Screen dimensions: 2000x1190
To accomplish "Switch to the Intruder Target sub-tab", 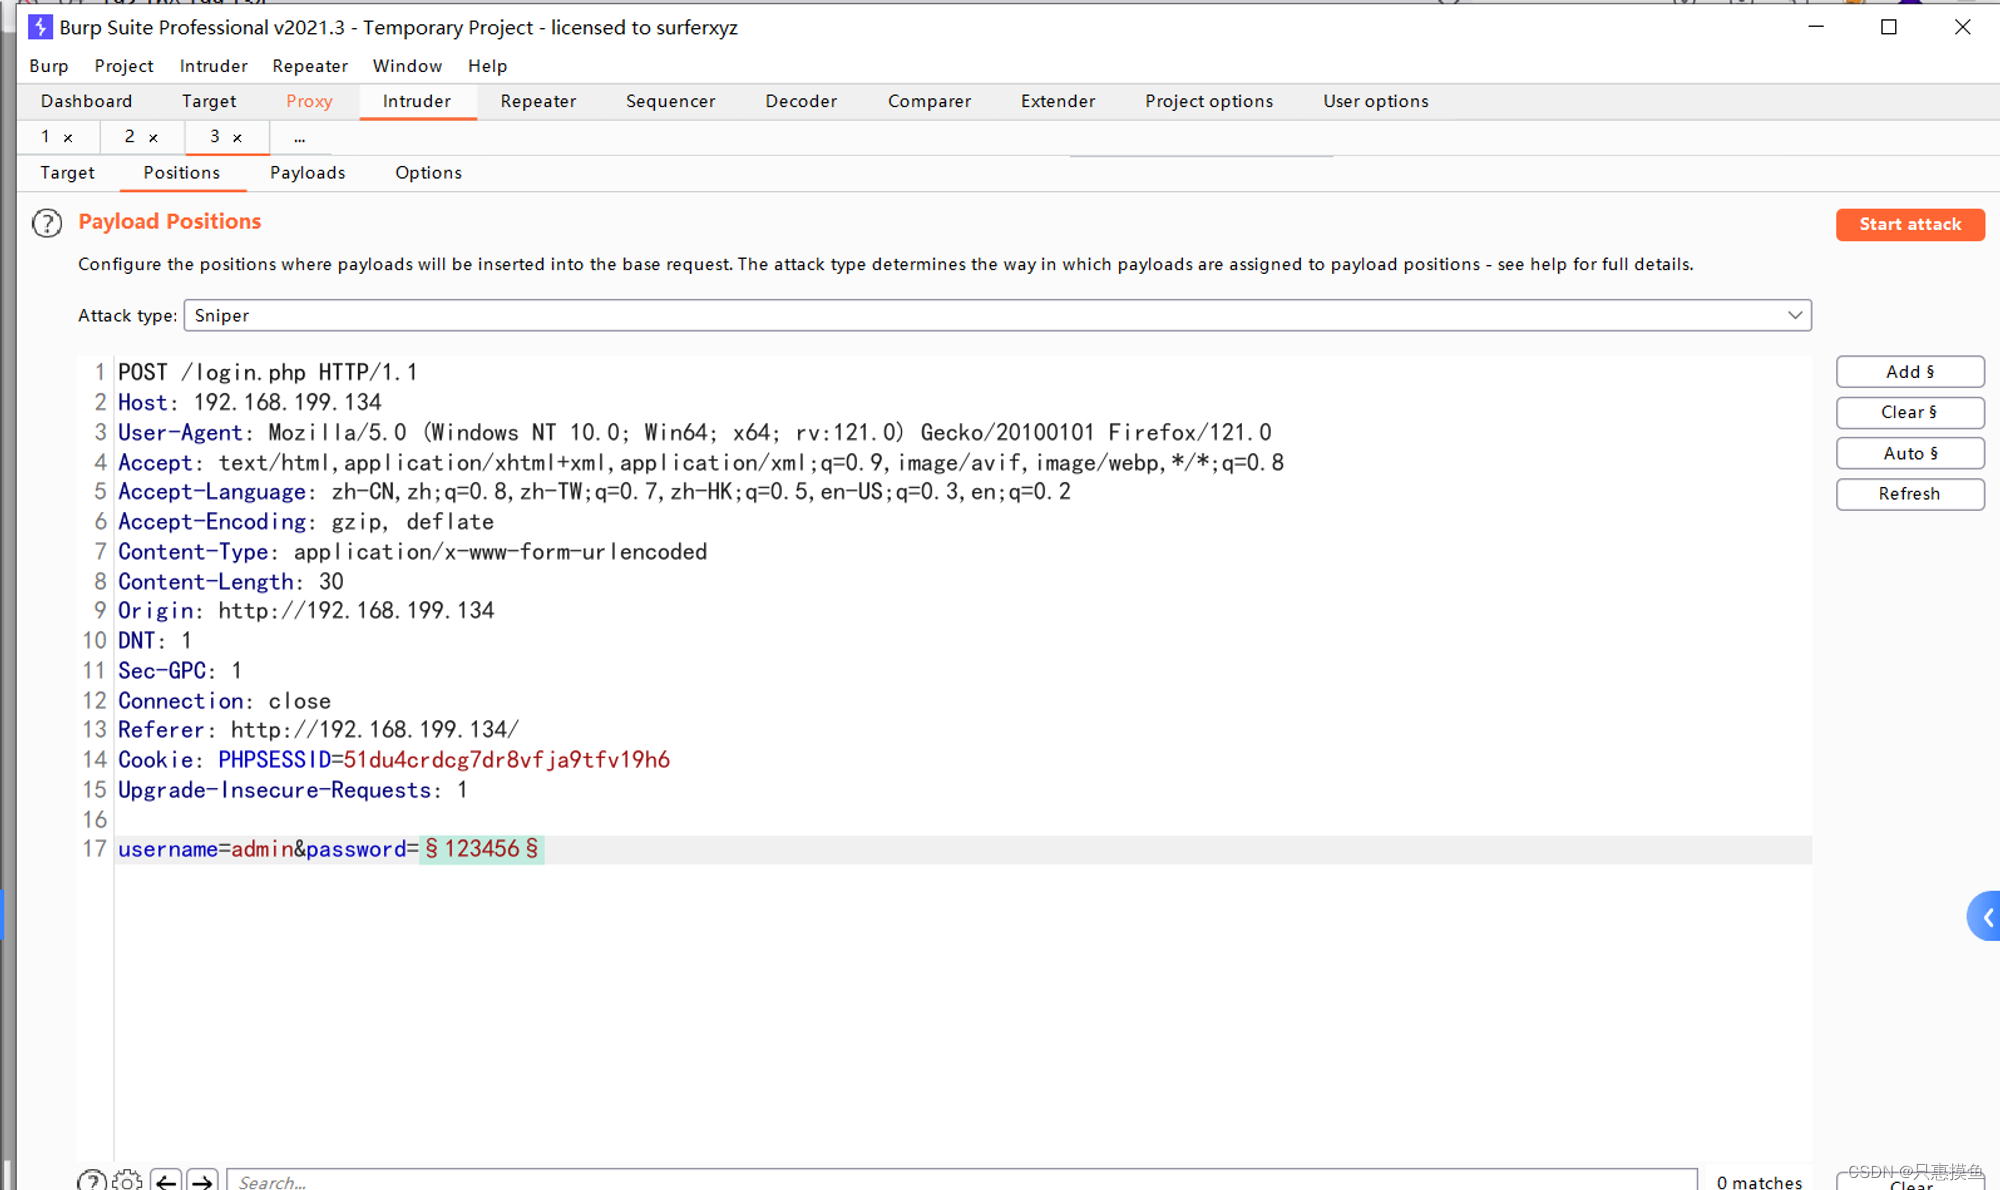I will 67,173.
